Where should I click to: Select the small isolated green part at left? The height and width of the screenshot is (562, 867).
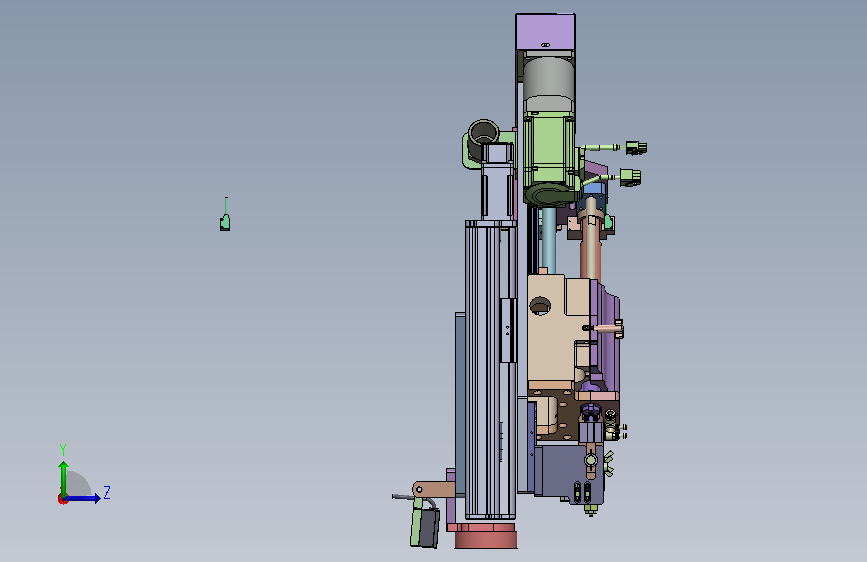coord(225,221)
